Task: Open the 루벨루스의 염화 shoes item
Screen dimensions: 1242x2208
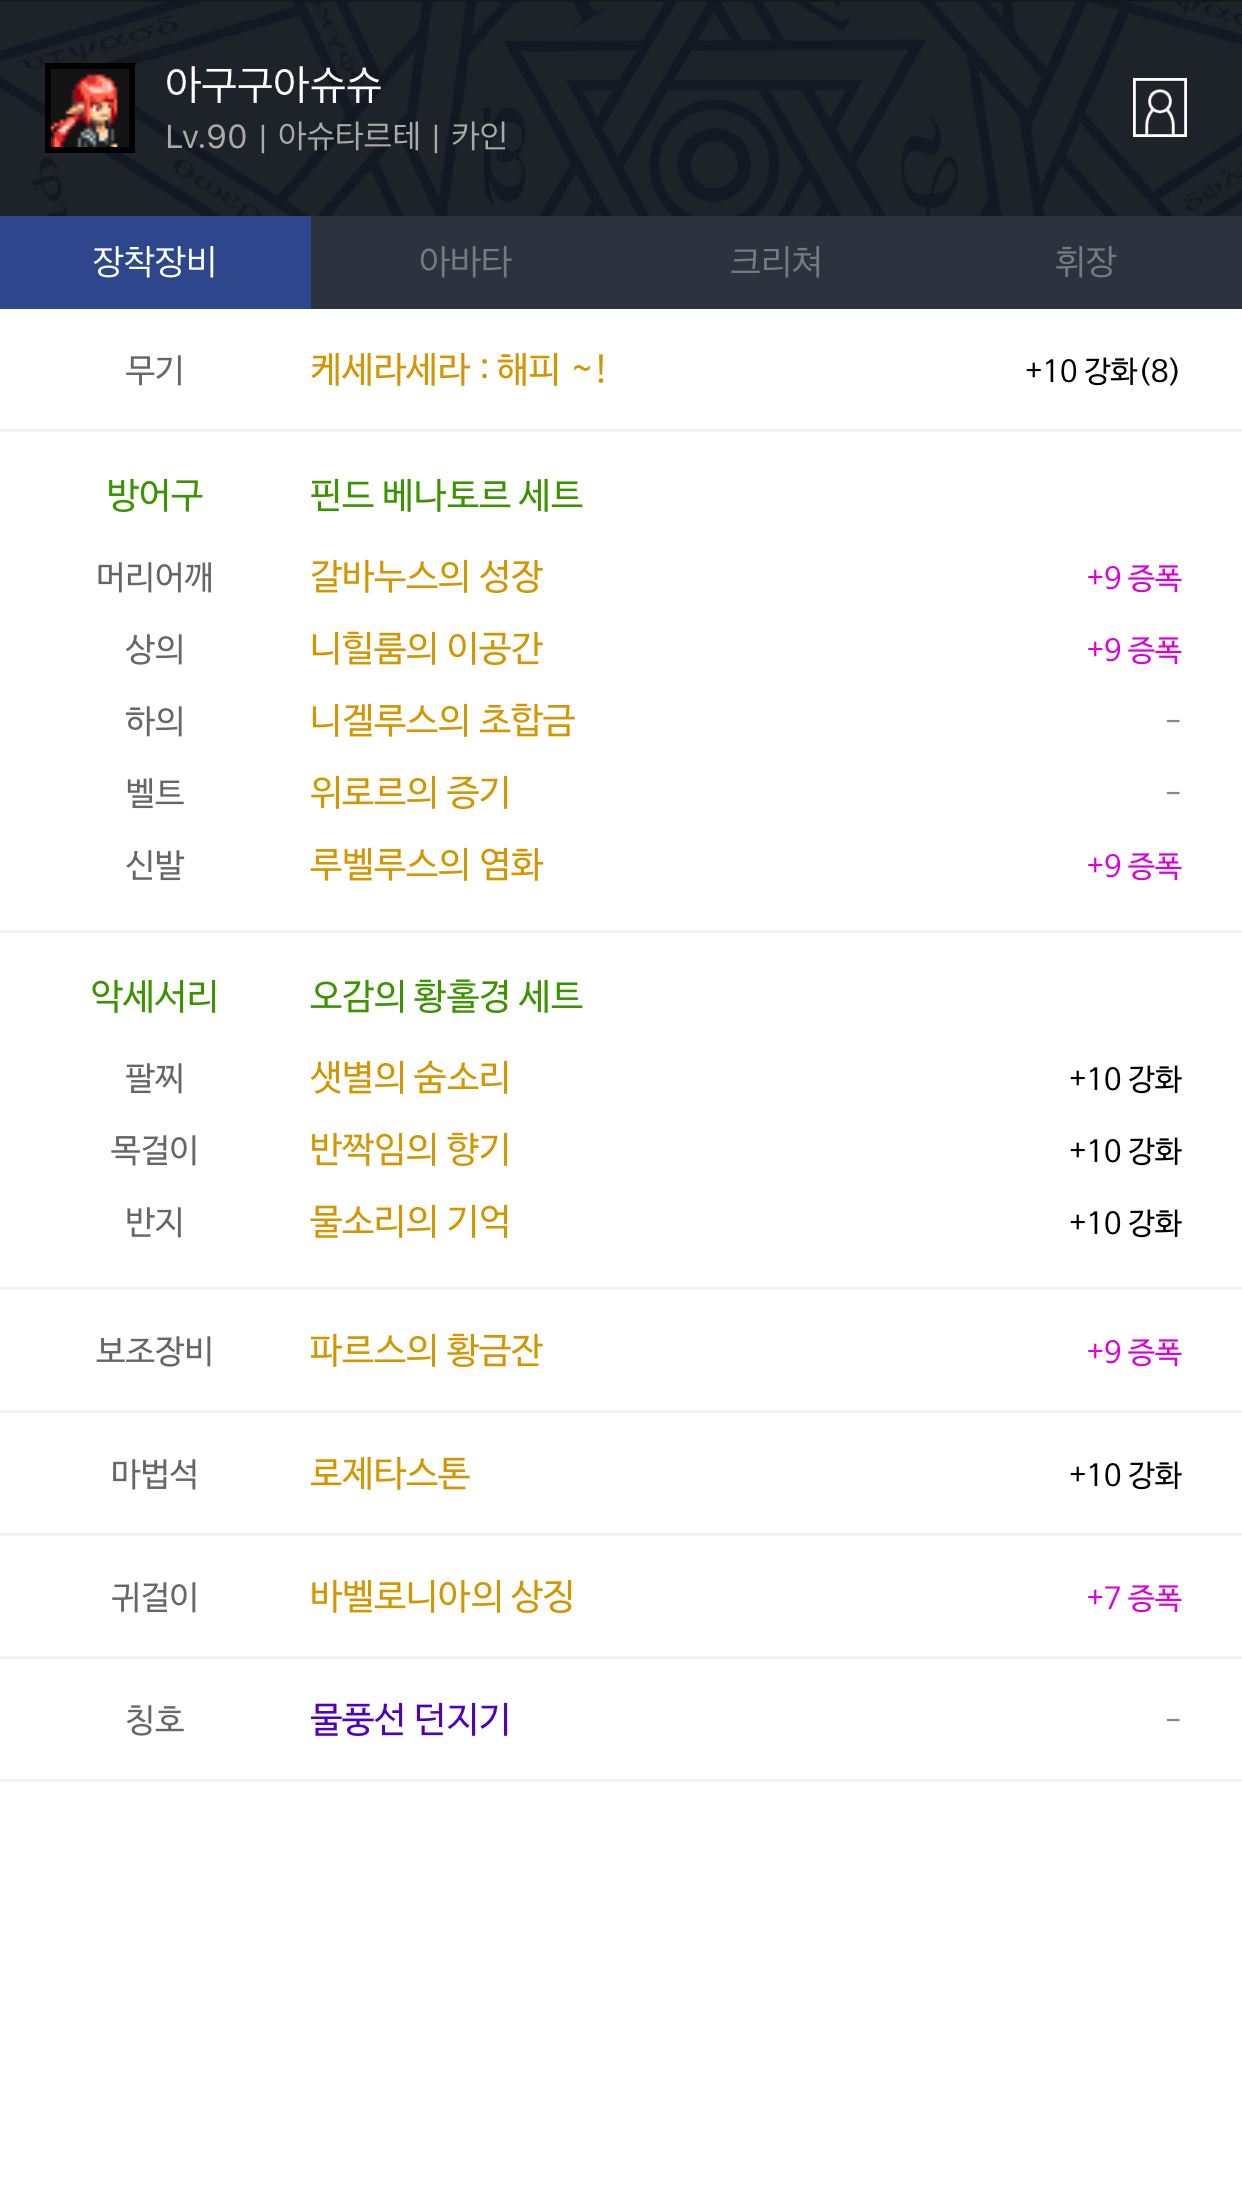Action: (x=426, y=864)
